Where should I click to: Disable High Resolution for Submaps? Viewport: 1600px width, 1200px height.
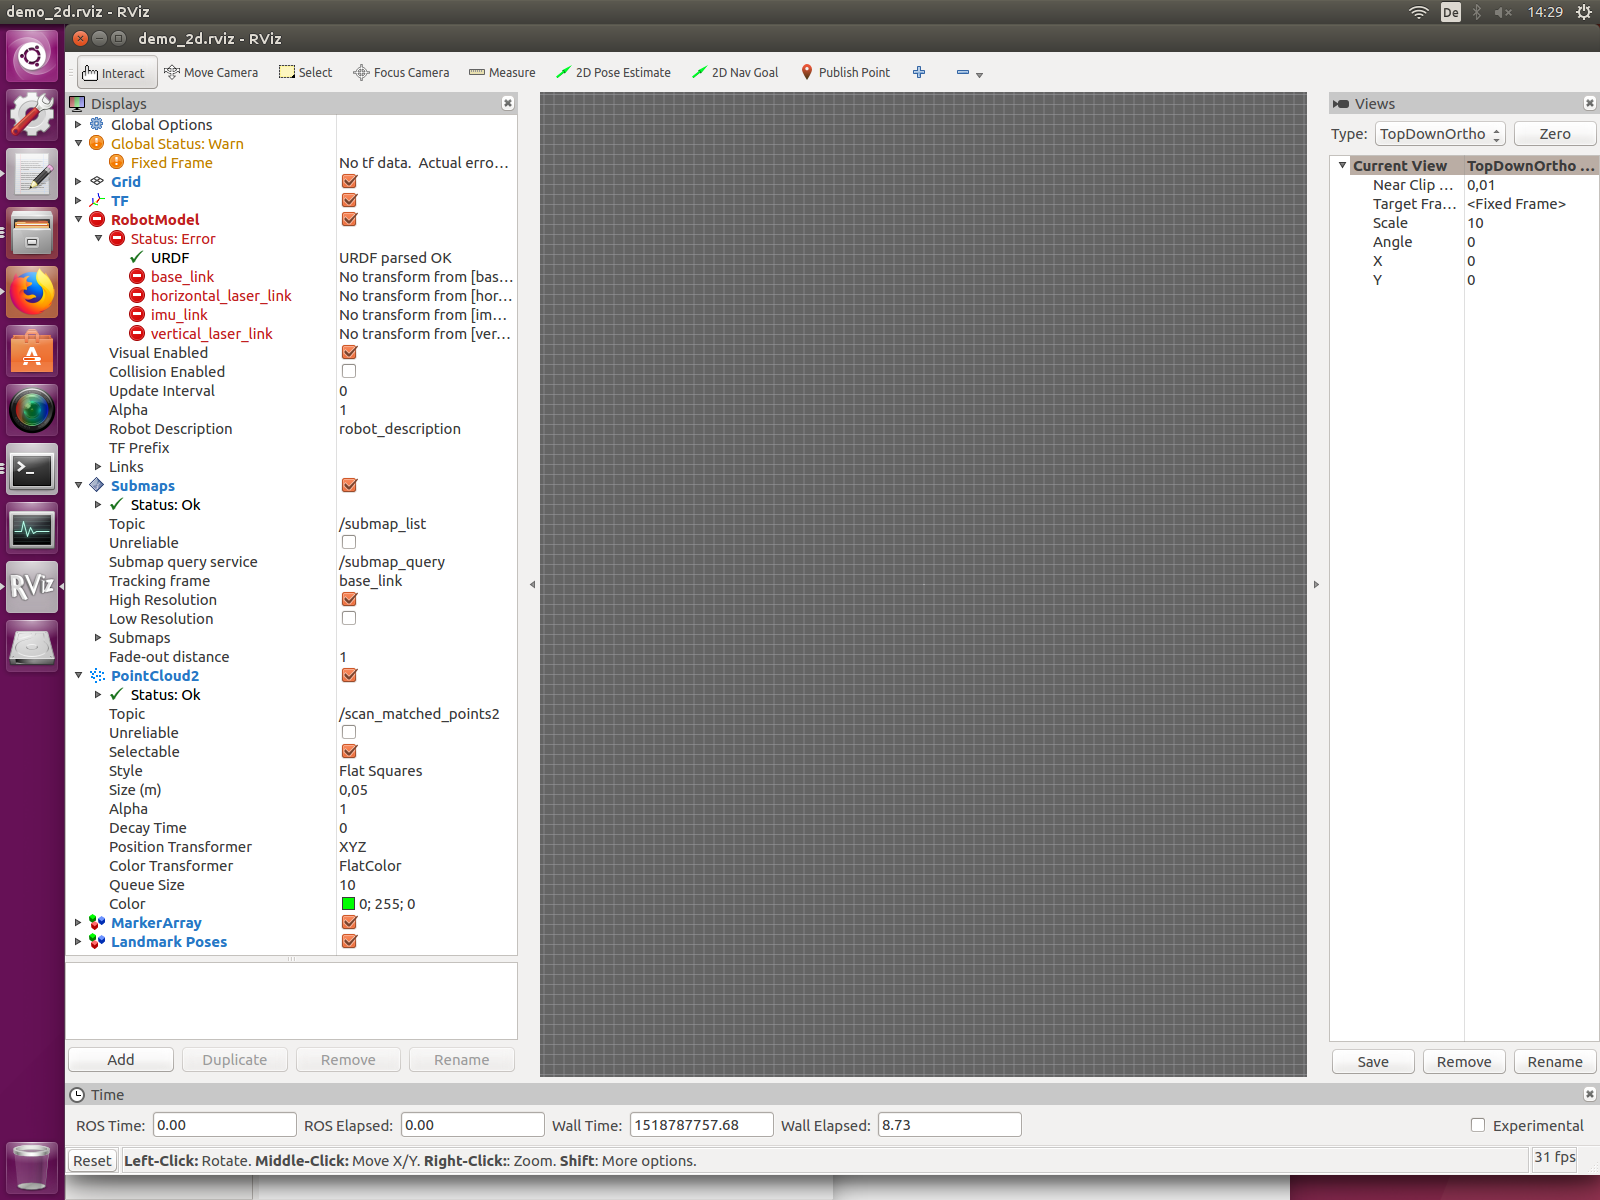(x=348, y=599)
